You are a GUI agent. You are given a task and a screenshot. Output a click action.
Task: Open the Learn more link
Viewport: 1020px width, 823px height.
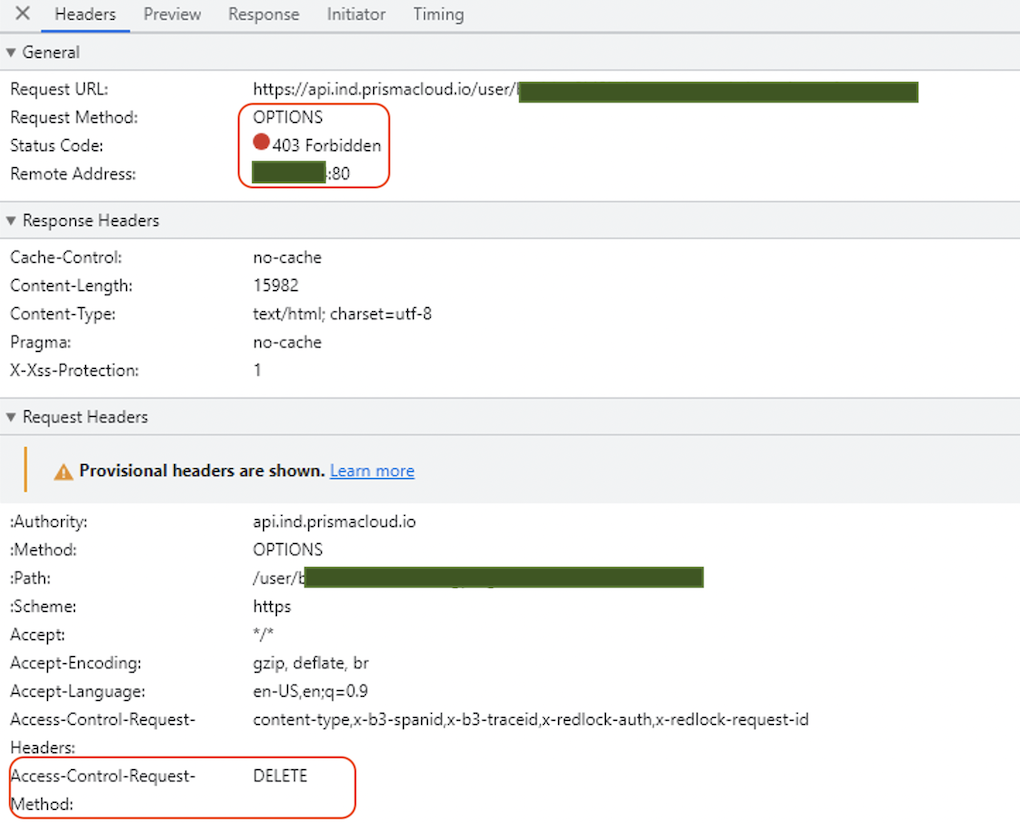click(x=372, y=470)
